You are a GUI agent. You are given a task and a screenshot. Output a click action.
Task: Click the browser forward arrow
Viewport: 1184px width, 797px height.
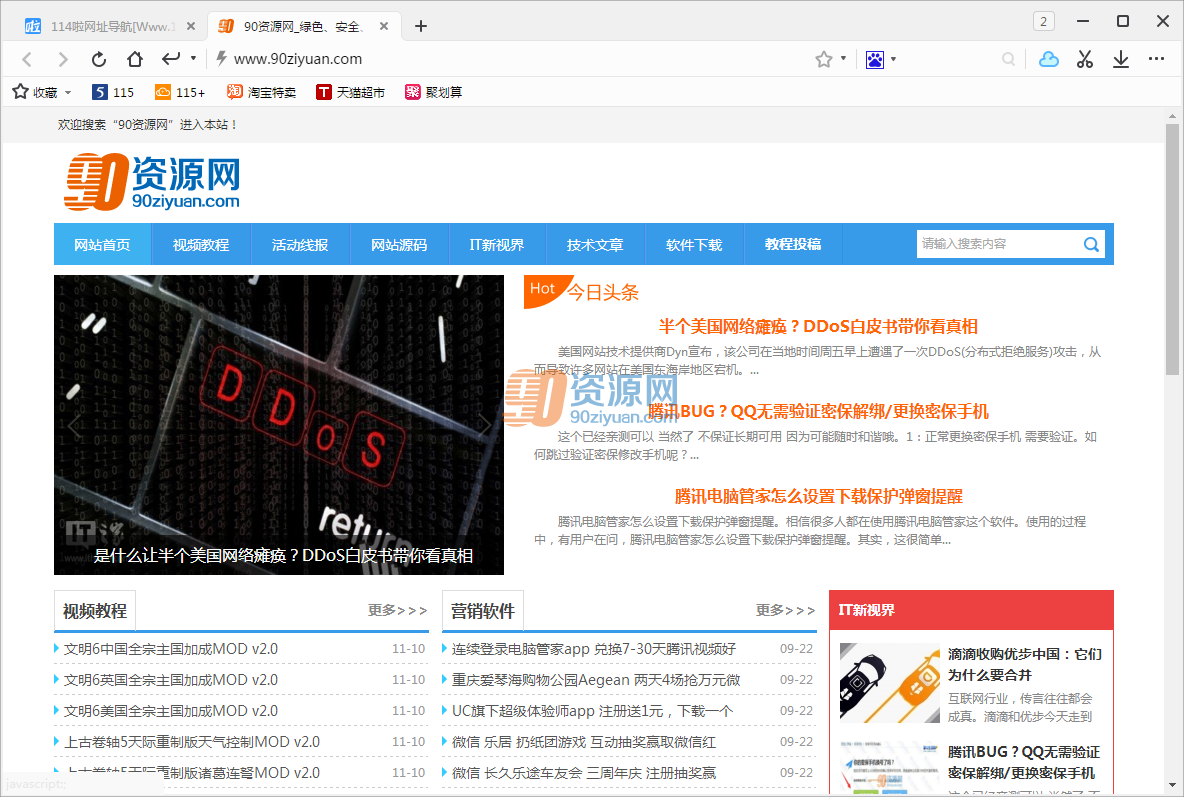point(63,59)
